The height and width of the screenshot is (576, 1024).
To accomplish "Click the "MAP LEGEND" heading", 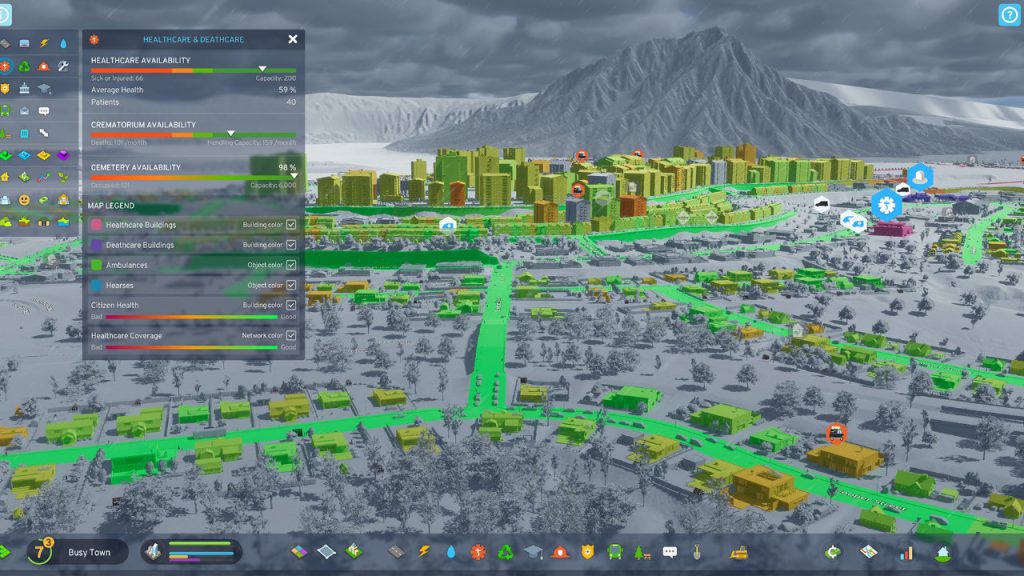I will [111, 206].
